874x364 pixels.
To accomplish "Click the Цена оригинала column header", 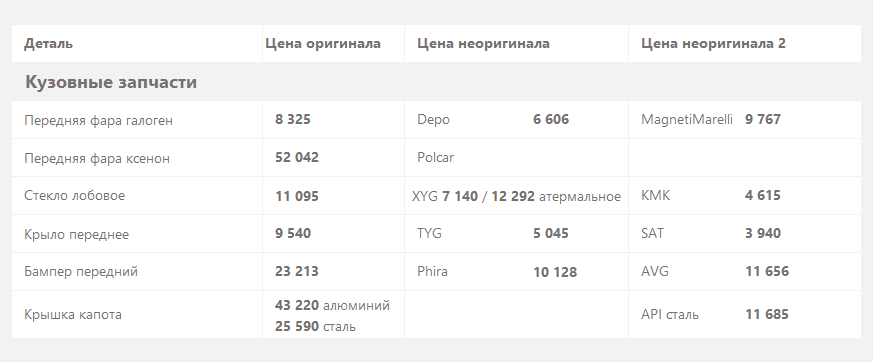I will click(323, 43).
